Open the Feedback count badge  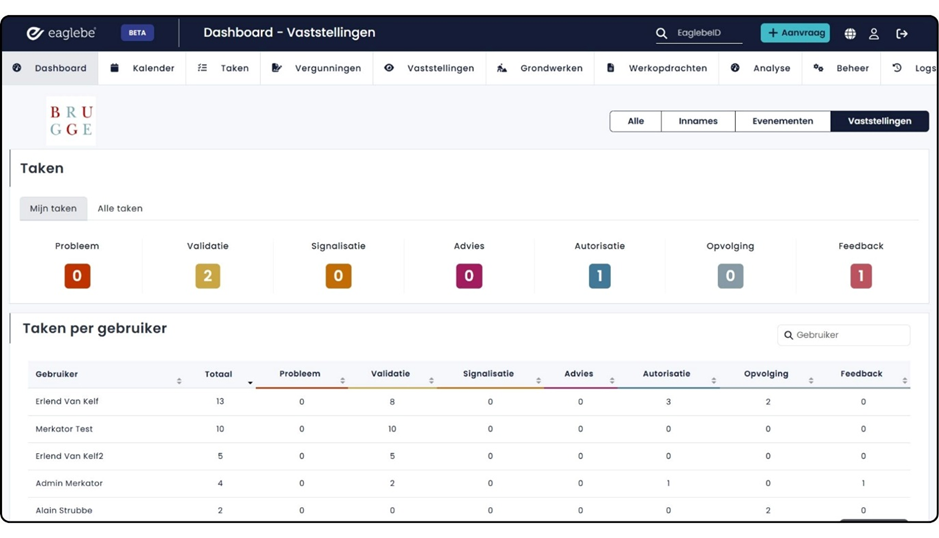[861, 276]
